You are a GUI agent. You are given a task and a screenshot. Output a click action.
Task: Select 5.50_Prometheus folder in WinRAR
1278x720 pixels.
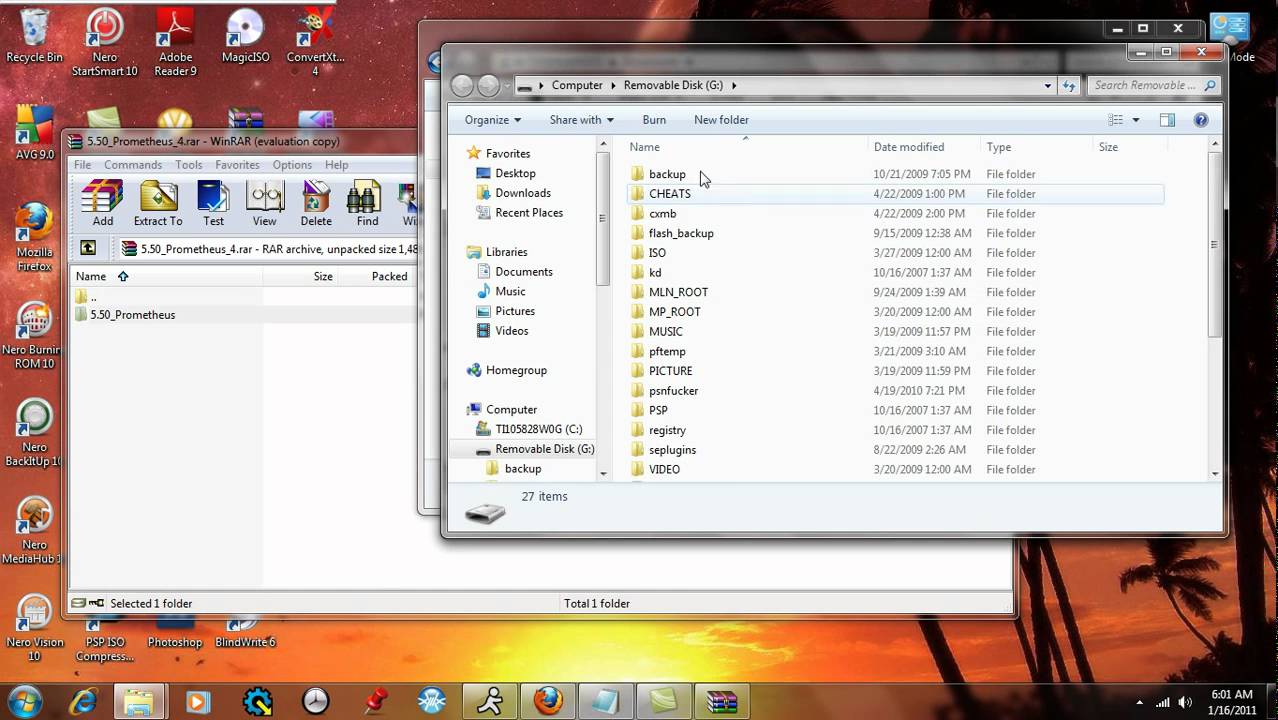(132, 315)
